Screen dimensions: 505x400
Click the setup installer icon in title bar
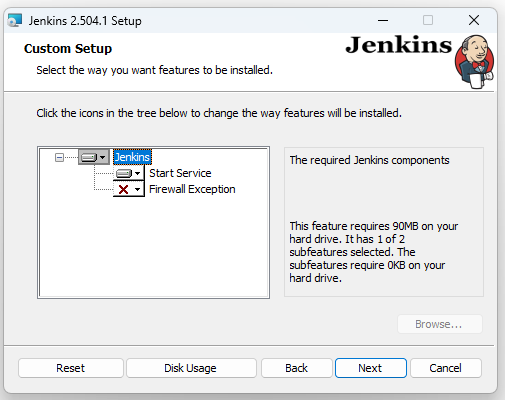(x=15, y=20)
